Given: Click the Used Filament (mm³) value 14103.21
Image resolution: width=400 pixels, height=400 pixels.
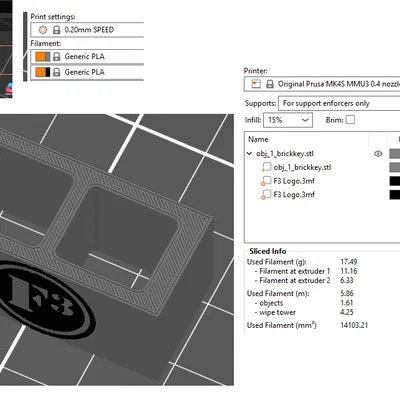Looking at the screenshot, I should pyautogui.click(x=354, y=325).
